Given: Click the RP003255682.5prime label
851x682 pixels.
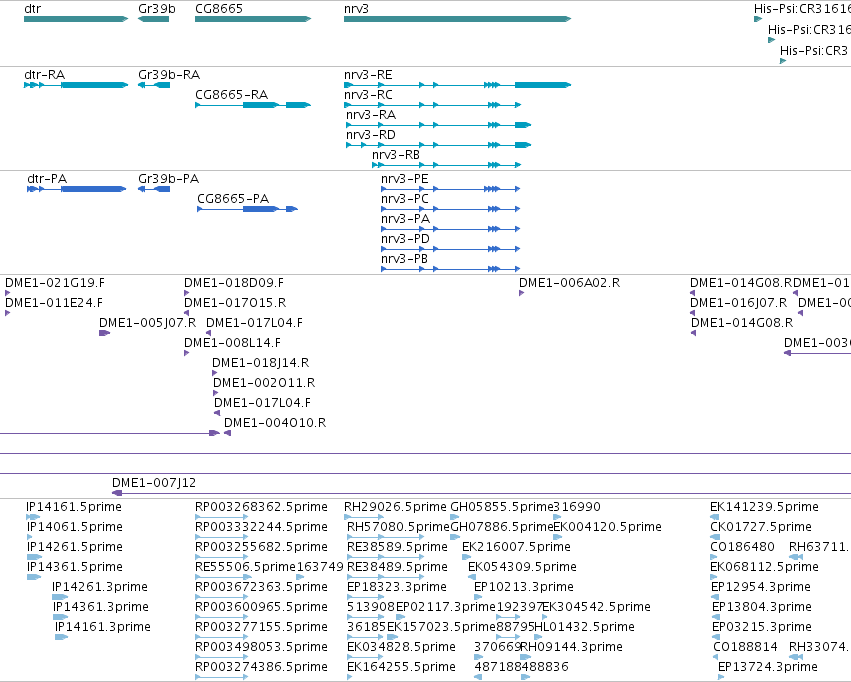Looking at the screenshot, I should 262,547.
